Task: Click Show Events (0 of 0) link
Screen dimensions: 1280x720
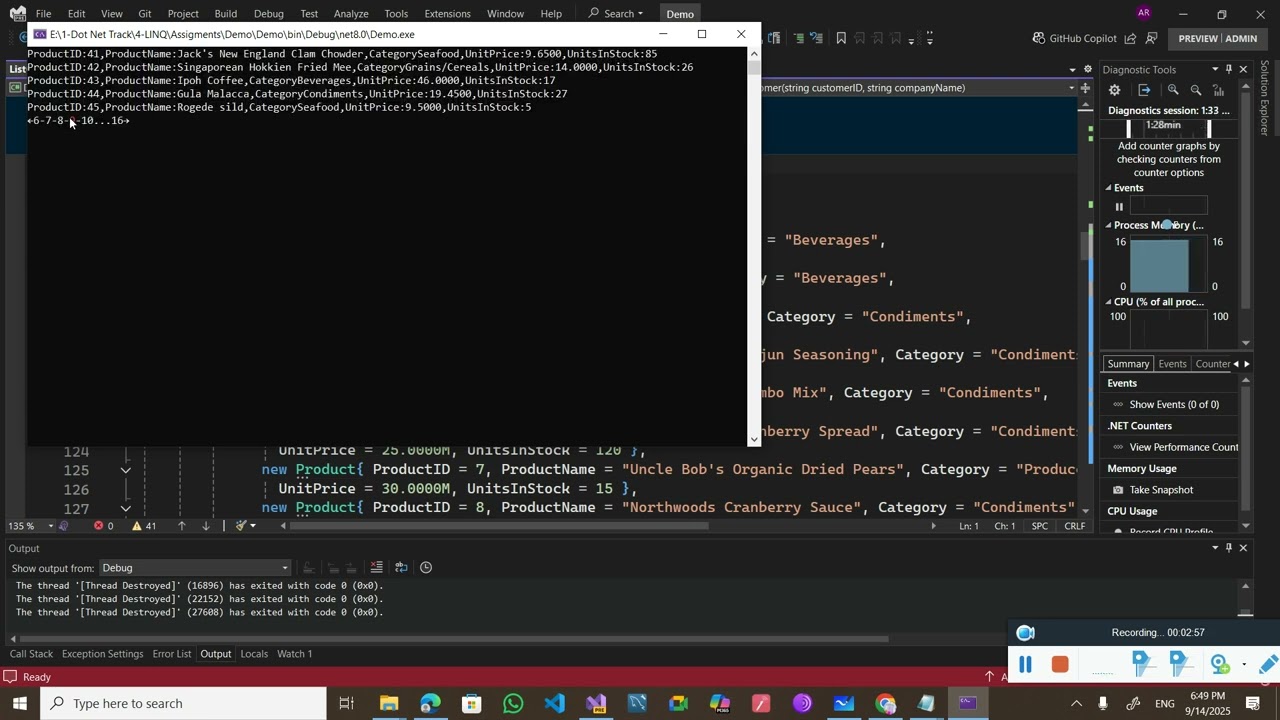Action: click(x=1174, y=405)
